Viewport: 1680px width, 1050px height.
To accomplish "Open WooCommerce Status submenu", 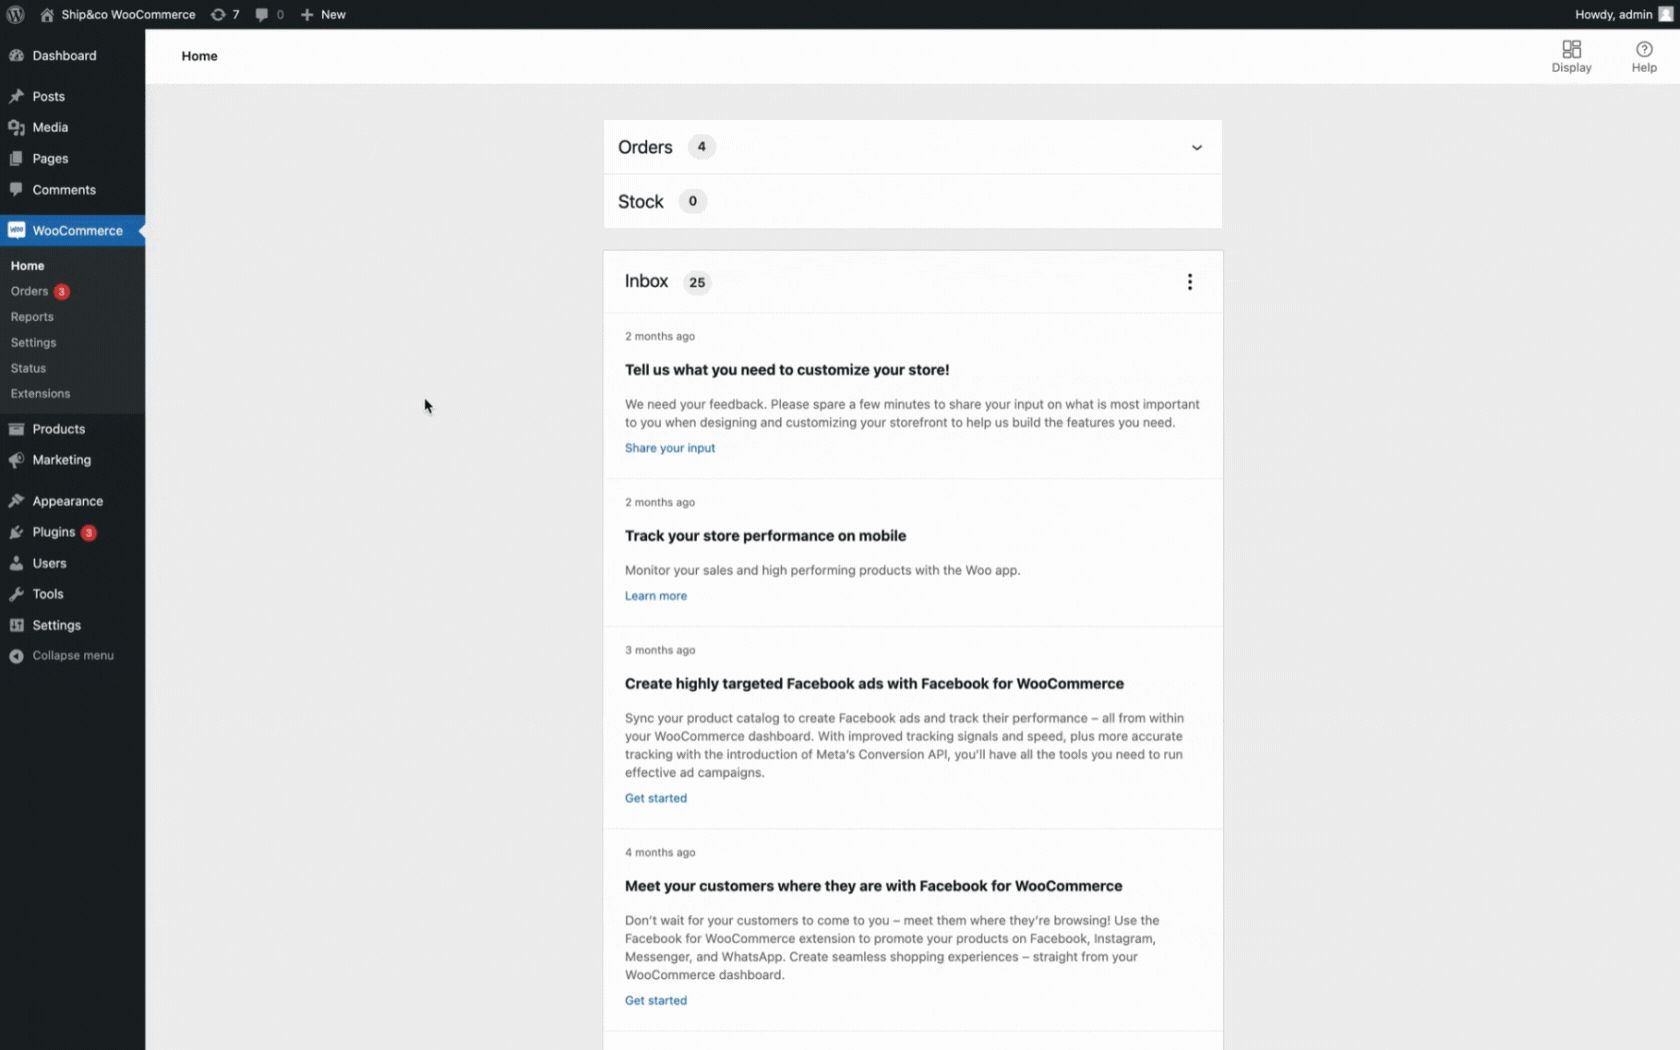I will (28, 368).
